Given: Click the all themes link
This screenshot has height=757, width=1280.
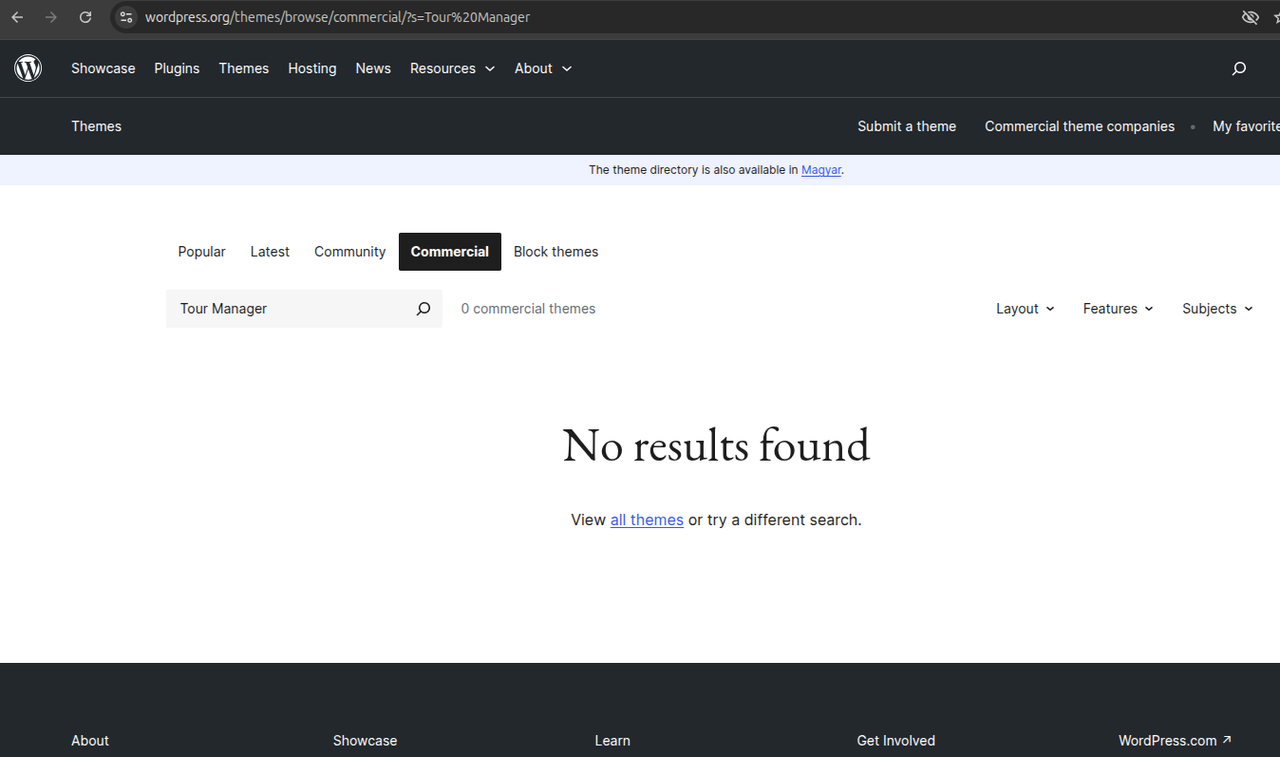Looking at the screenshot, I should pos(647,520).
